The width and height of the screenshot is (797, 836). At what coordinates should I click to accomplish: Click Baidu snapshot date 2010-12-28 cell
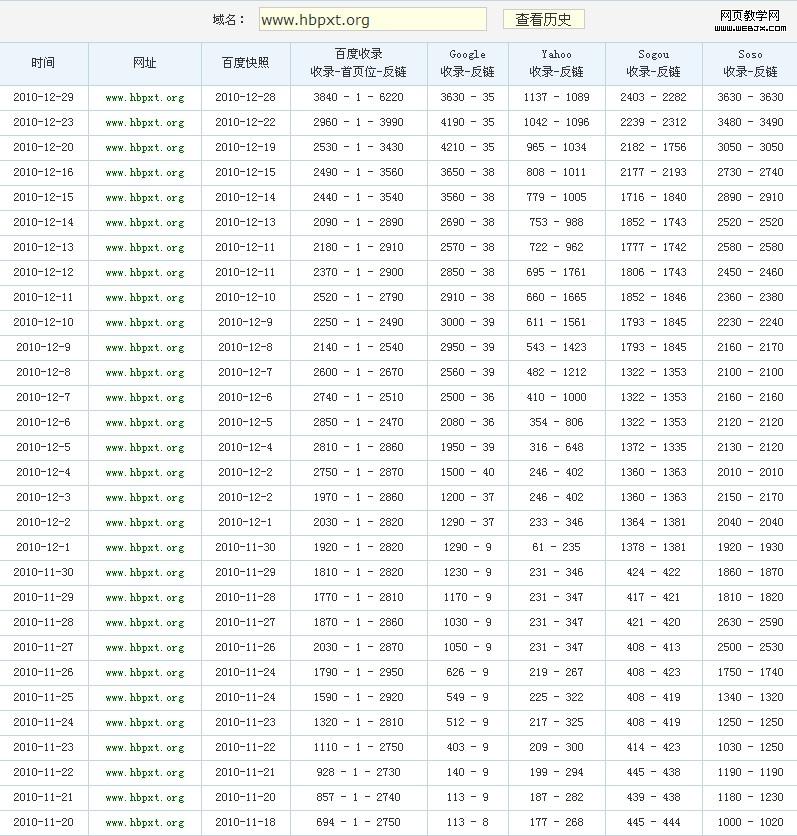[x=245, y=98]
